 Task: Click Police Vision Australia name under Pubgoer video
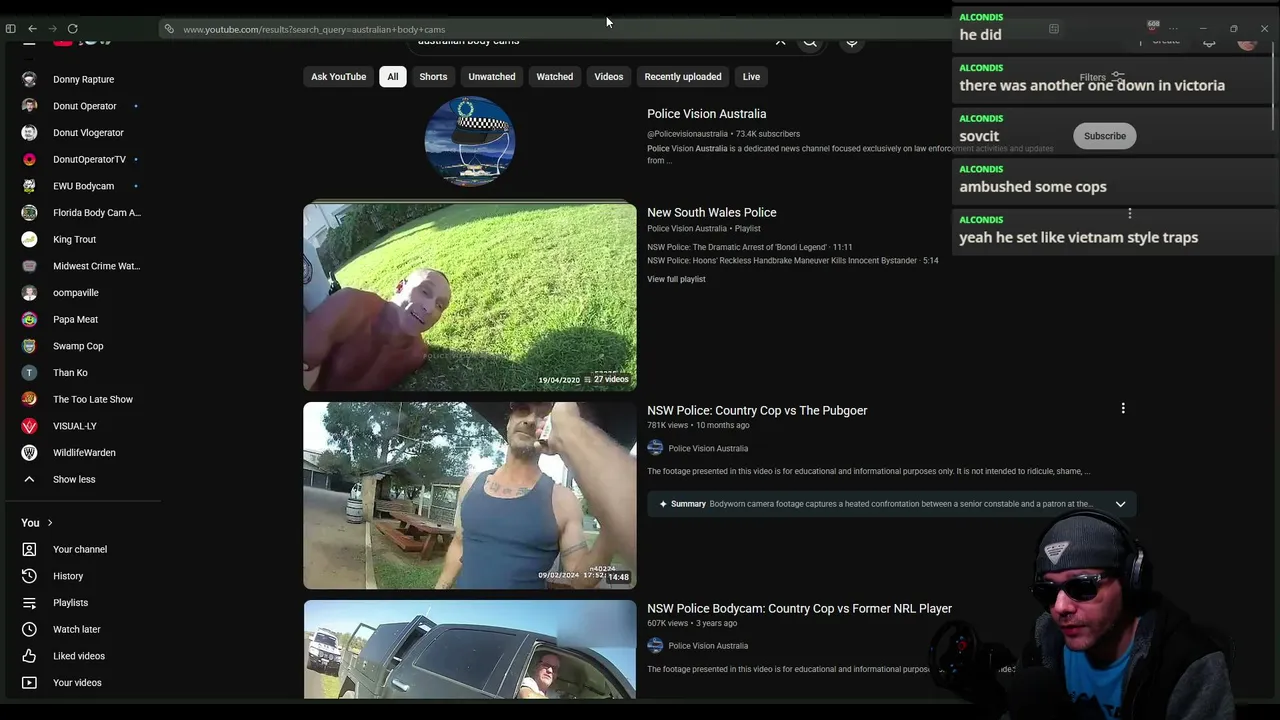(x=708, y=448)
